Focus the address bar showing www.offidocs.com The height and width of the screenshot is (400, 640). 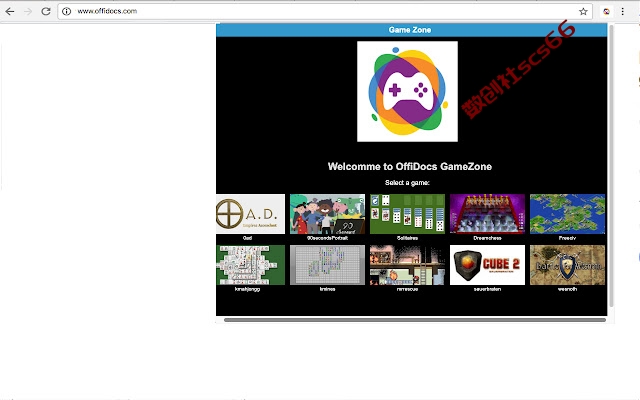tap(325, 11)
